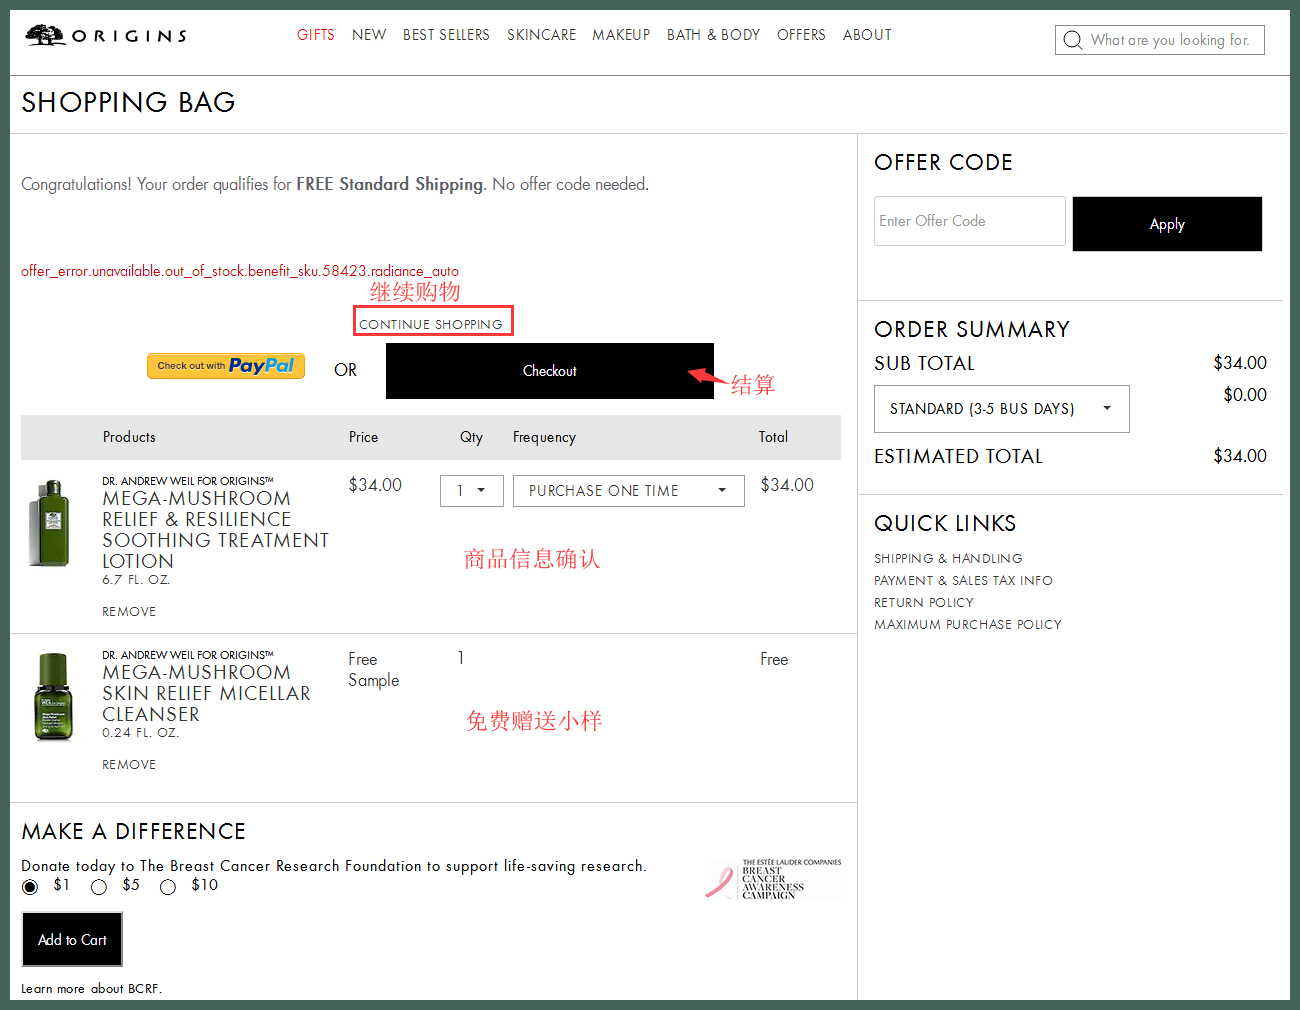Viewport: 1300px width, 1010px height.
Task: Remove the Micellar Cleanser sample
Action: coord(129,765)
